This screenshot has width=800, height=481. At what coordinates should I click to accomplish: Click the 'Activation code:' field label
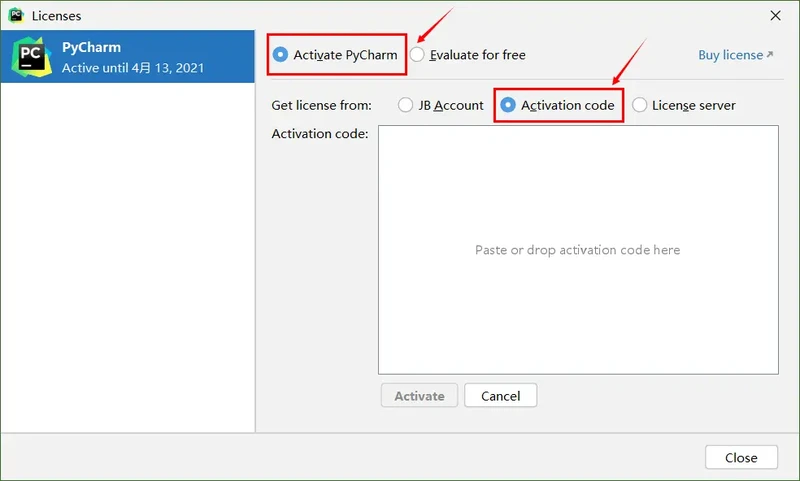(x=320, y=133)
